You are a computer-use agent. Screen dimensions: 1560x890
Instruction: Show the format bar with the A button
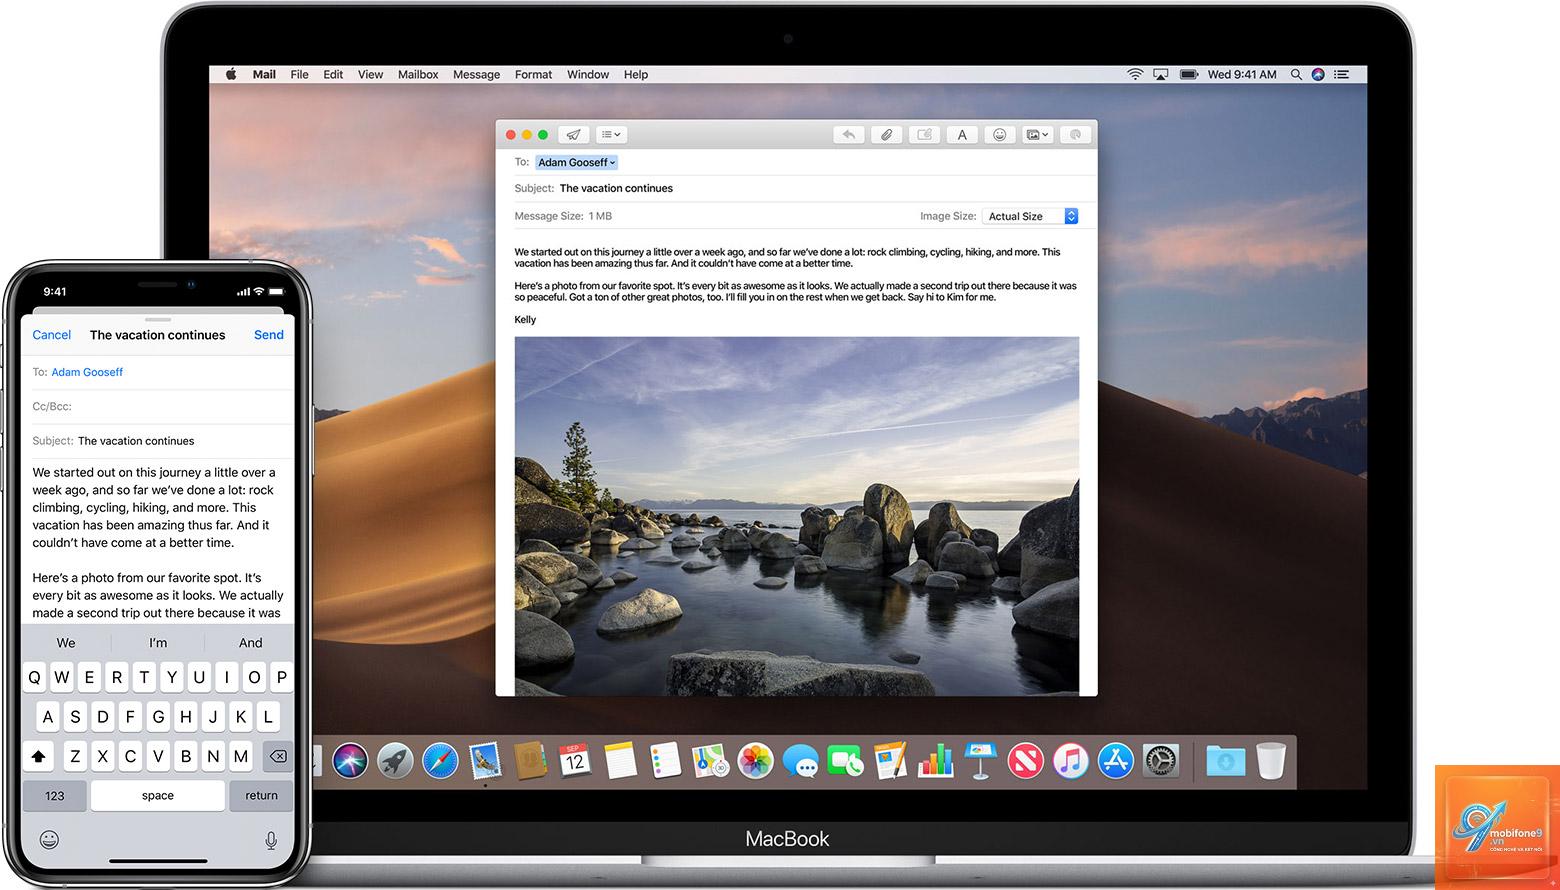(962, 134)
